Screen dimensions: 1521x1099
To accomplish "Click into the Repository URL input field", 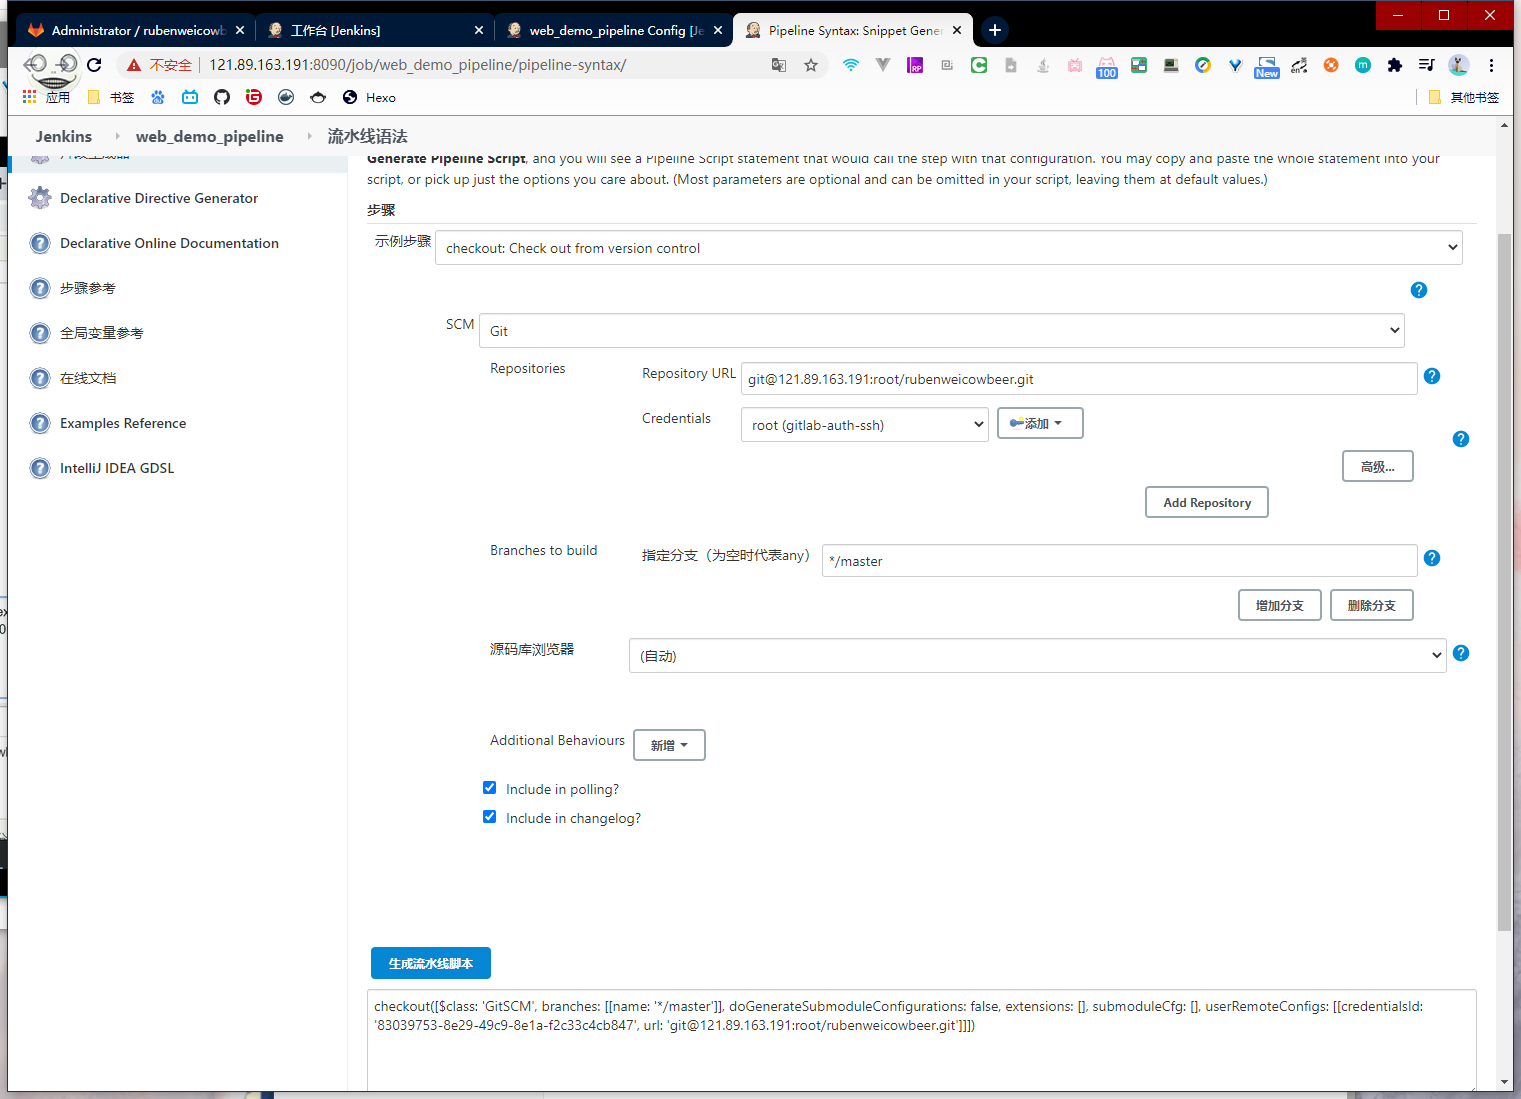I will point(1078,379).
